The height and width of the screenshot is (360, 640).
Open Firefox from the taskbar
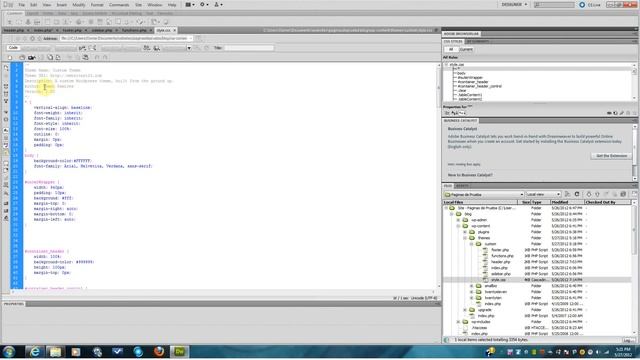pyautogui.click(x=159, y=351)
